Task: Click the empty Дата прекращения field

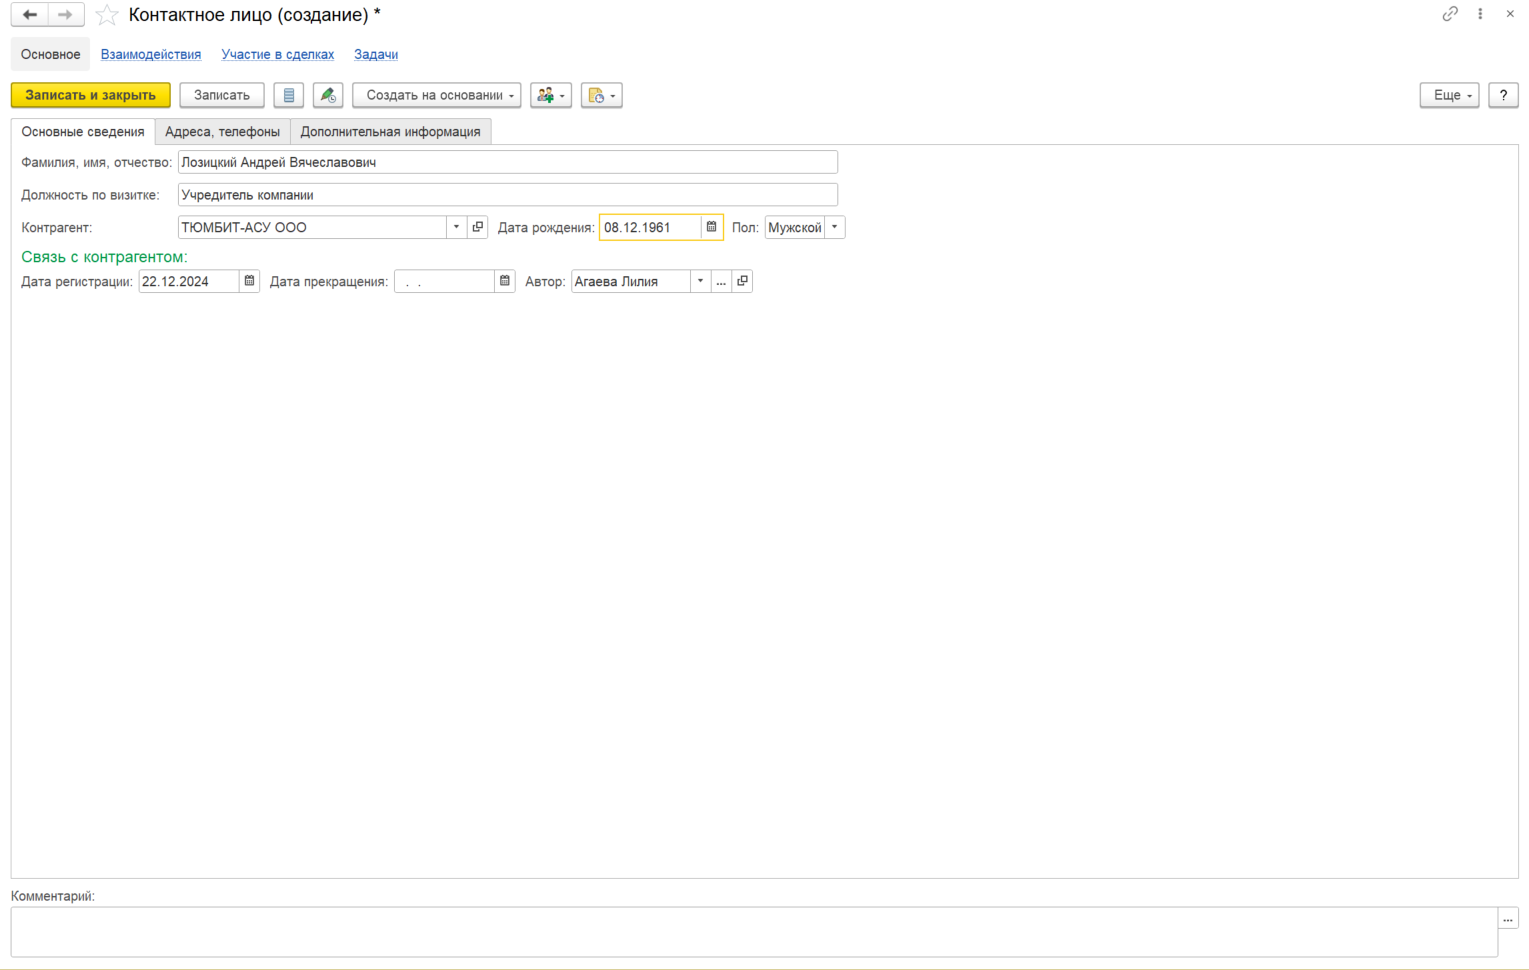Action: (x=444, y=281)
